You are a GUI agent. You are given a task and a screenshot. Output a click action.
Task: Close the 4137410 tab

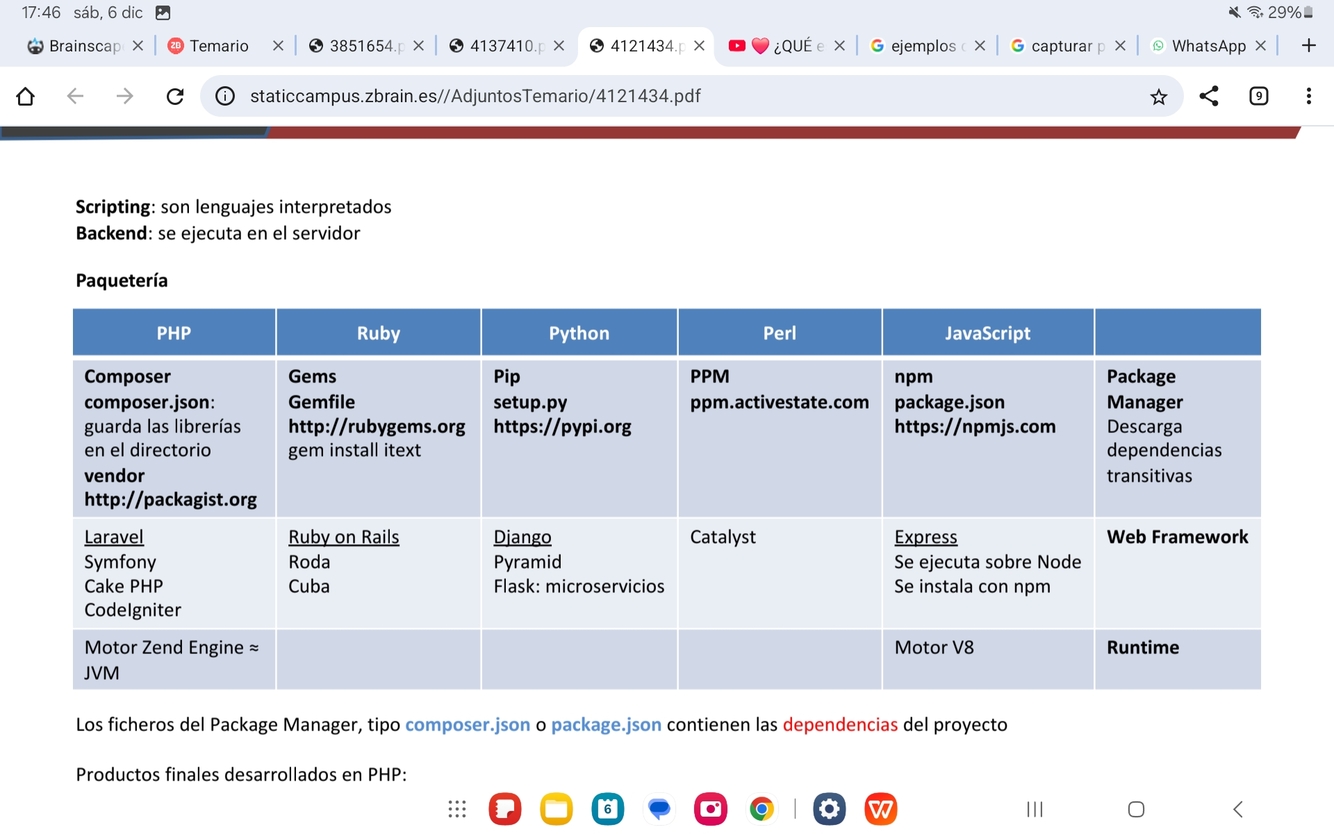559,46
